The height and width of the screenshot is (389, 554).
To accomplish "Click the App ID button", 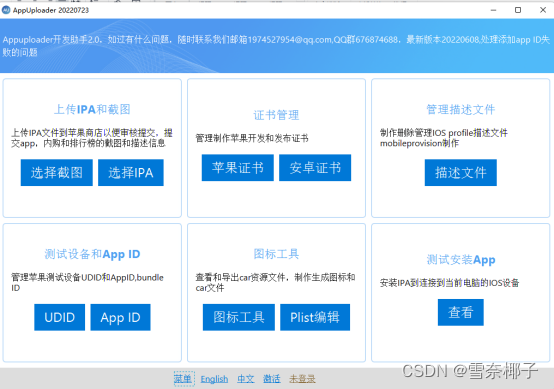I will (x=120, y=317).
